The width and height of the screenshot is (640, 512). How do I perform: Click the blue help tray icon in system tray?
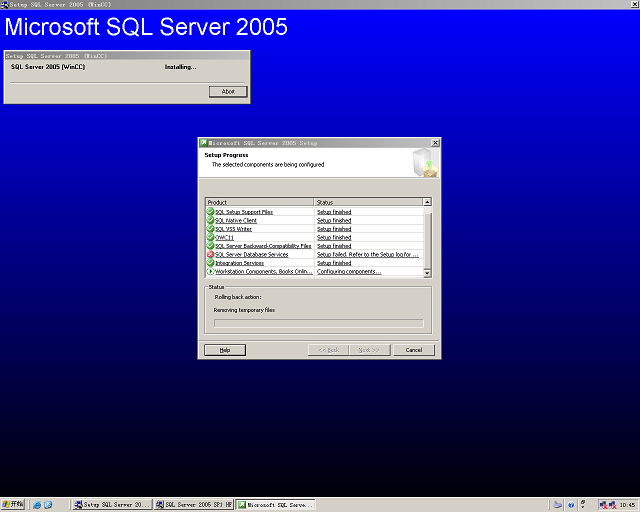click(x=571, y=505)
